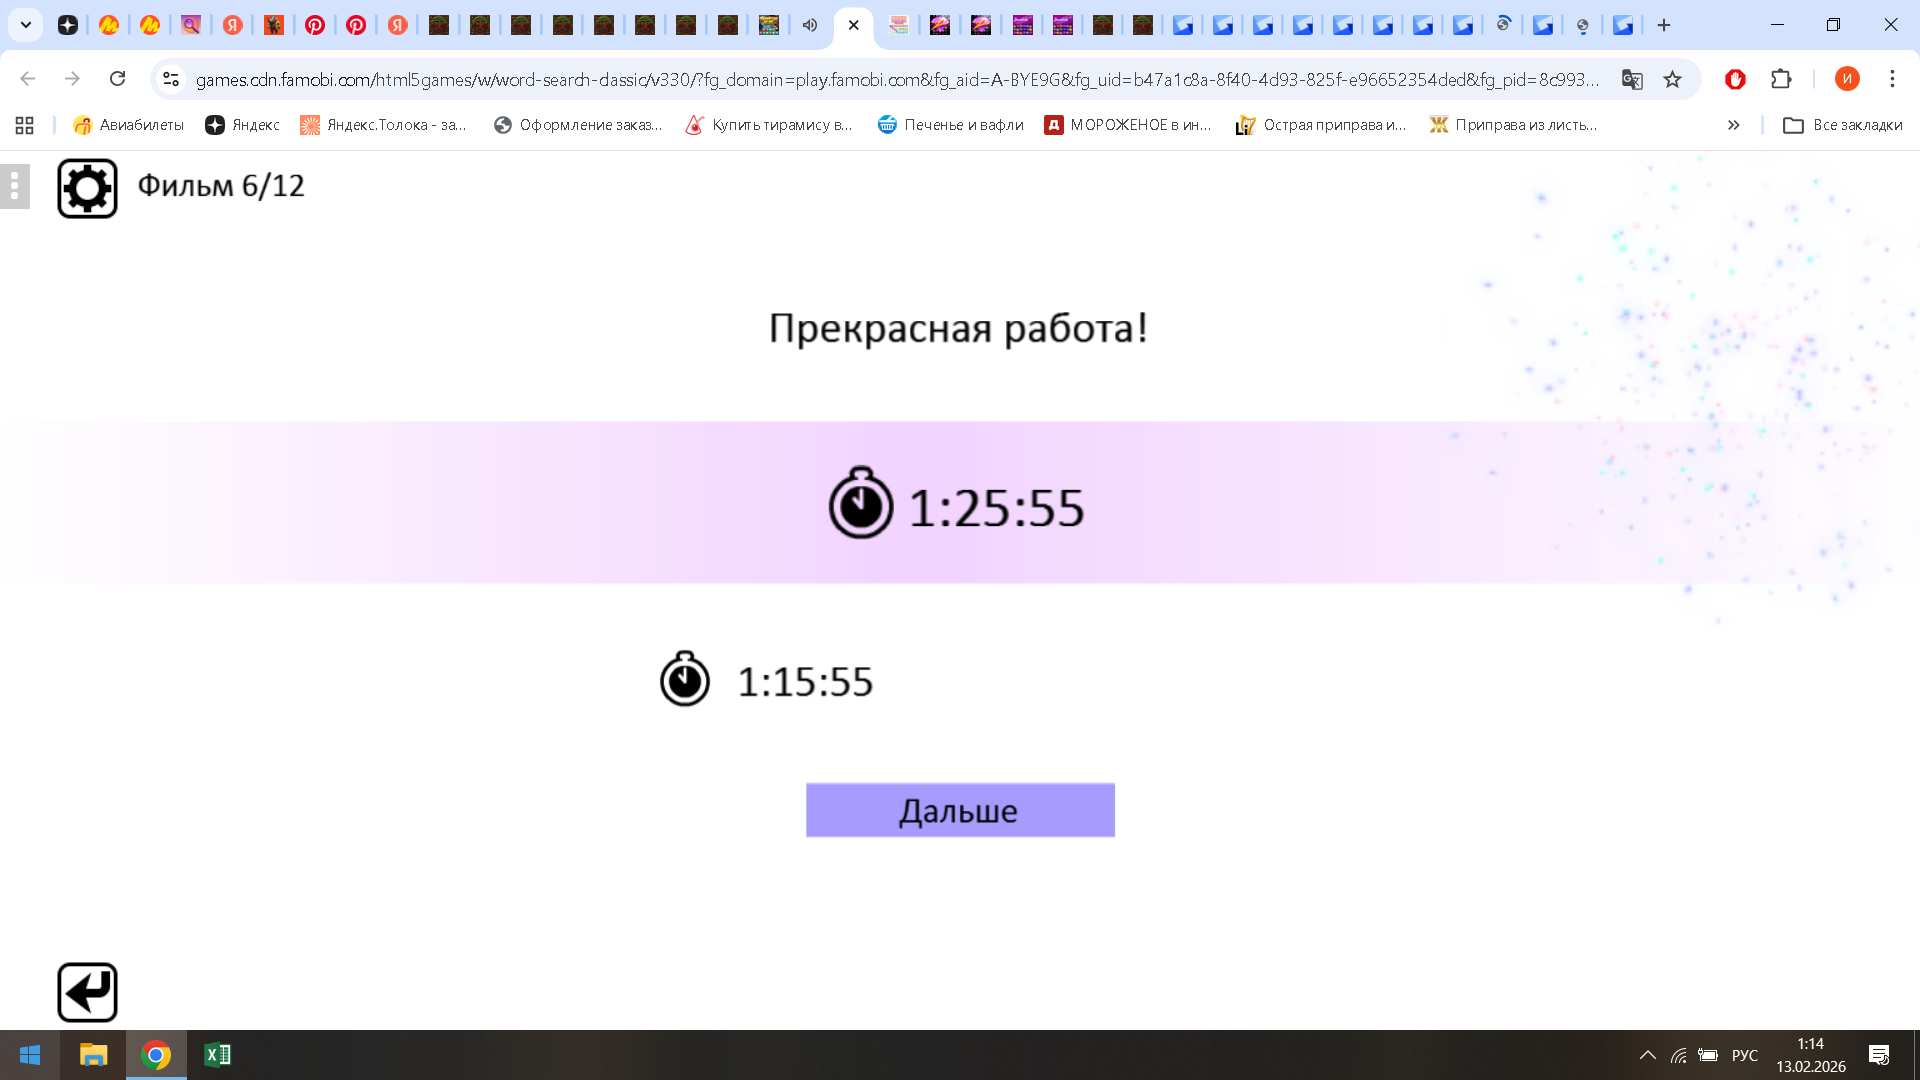
Task: Open the Авиабилеты bookmark
Action: pyautogui.click(x=128, y=125)
